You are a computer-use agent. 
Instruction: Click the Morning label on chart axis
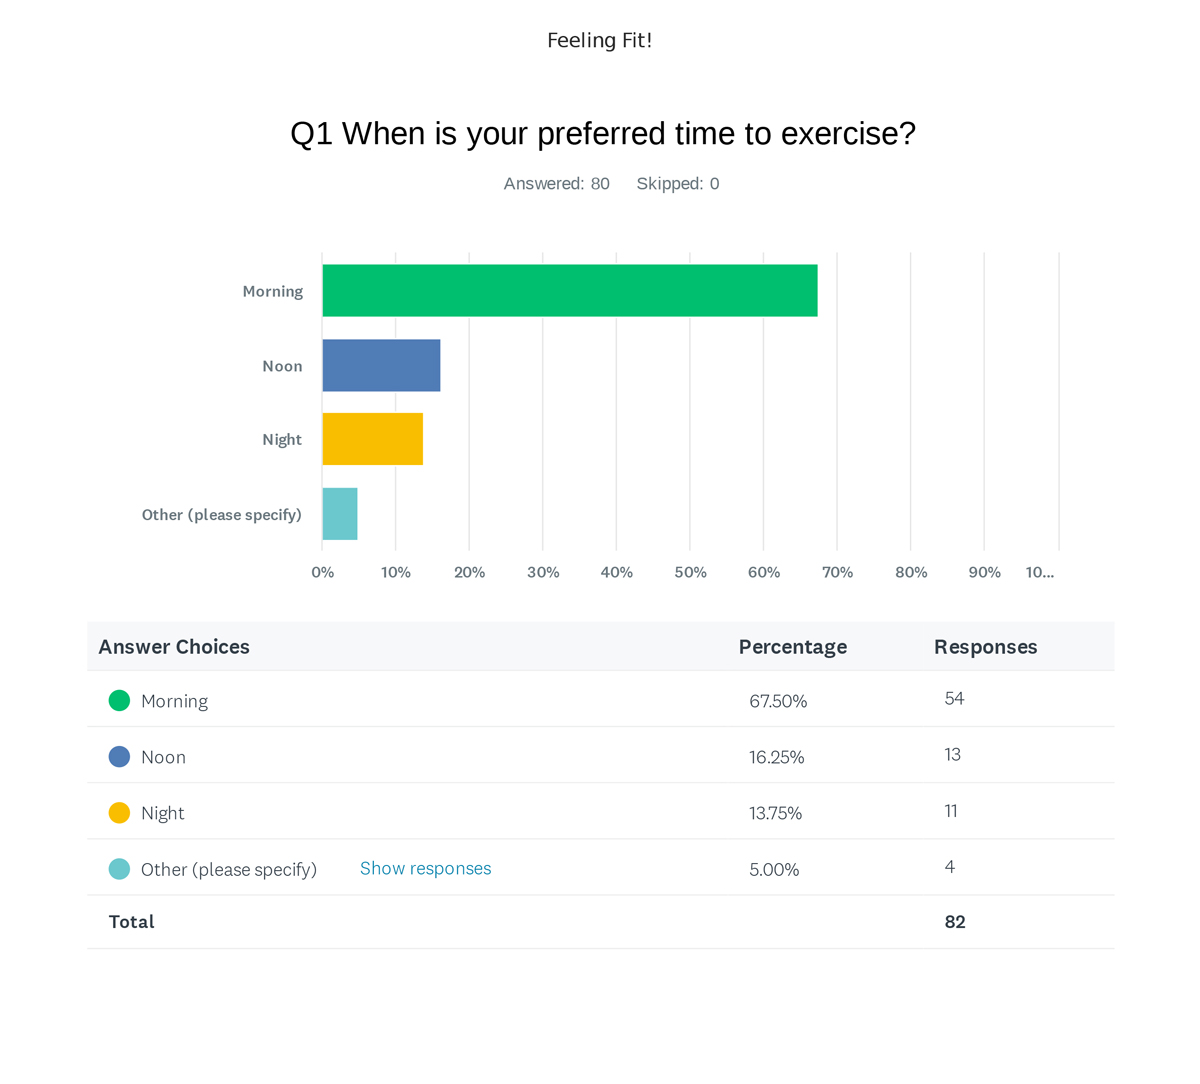click(272, 291)
